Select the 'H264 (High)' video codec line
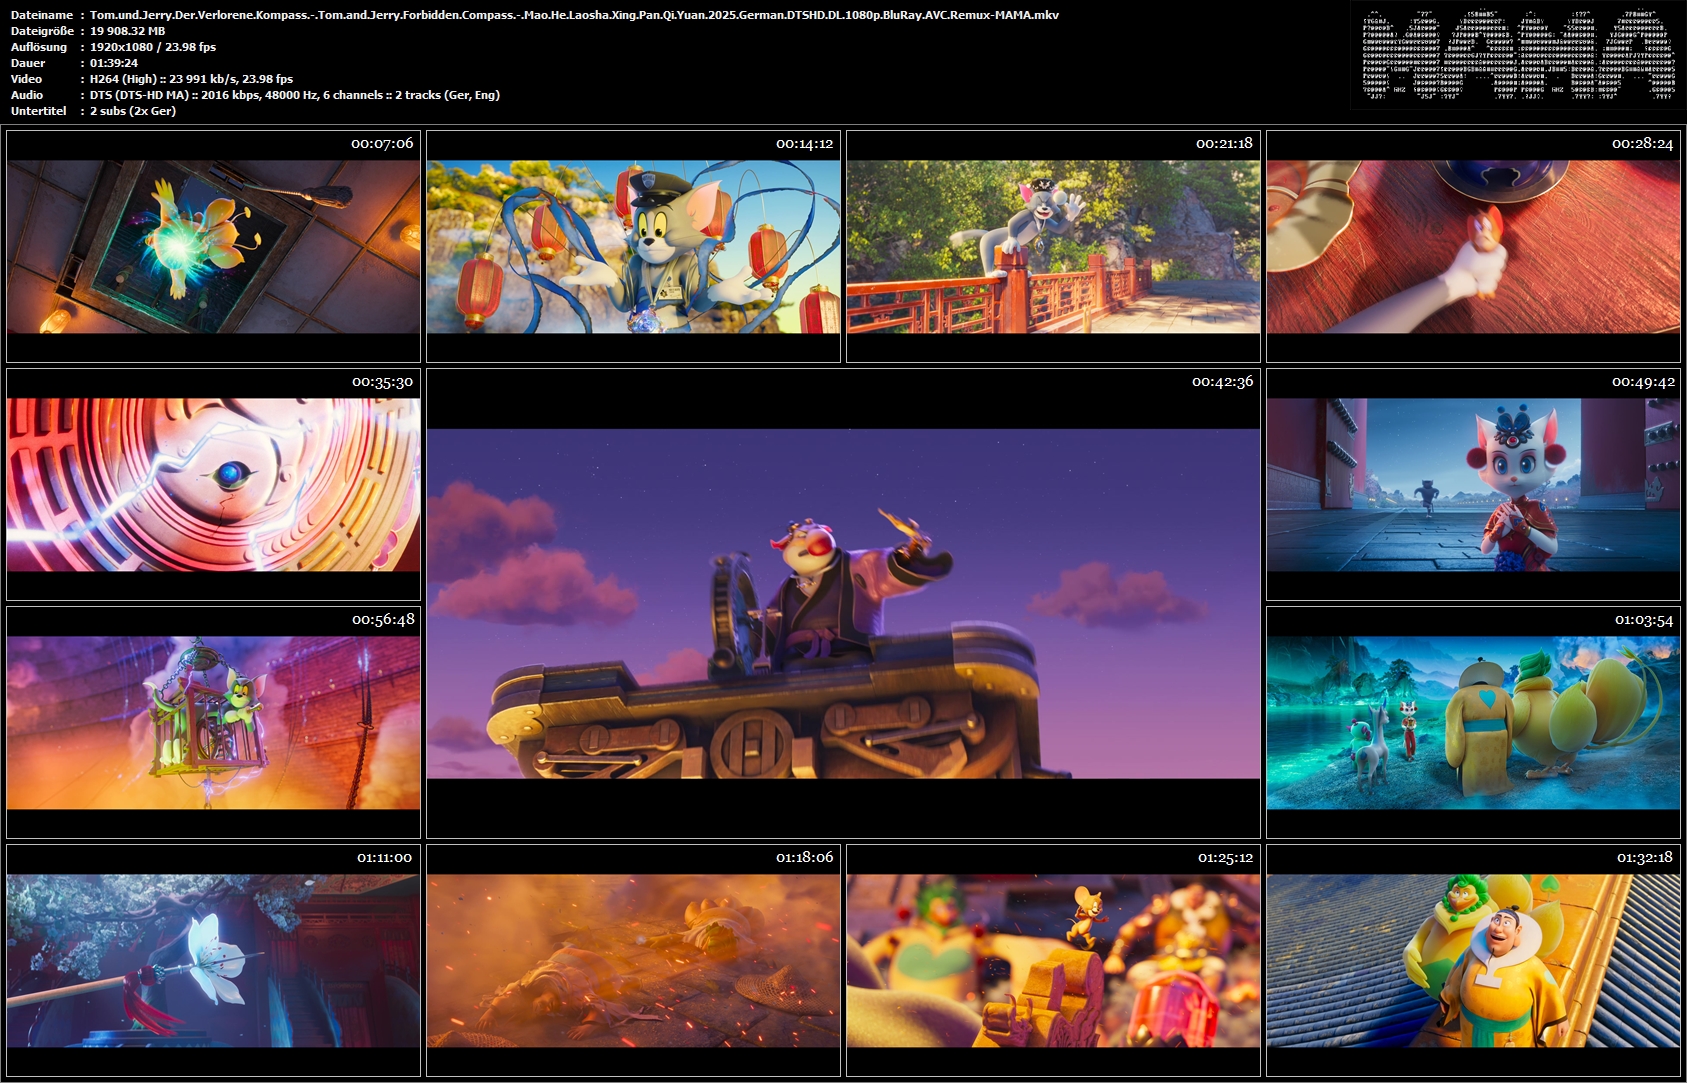The height and width of the screenshot is (1083, 1687). tap(191, 79)
